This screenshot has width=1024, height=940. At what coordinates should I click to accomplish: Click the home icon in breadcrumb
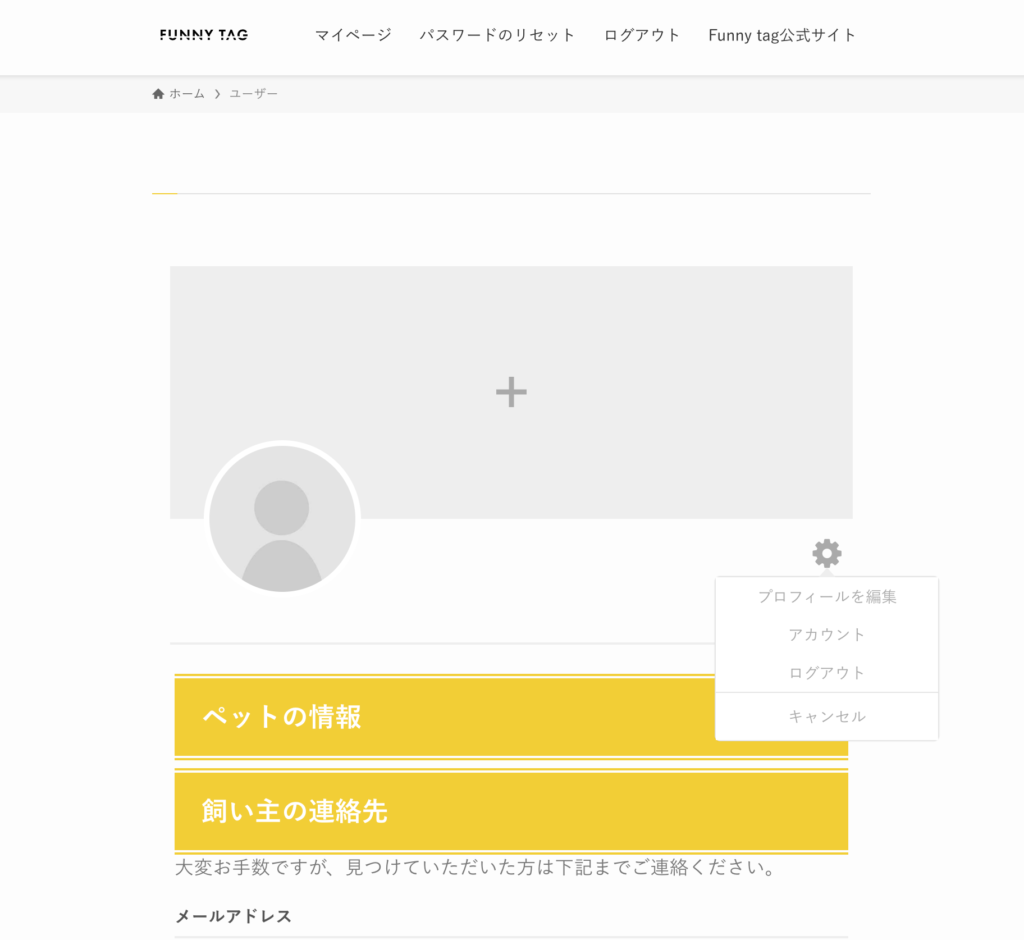[x=158, y=94]
